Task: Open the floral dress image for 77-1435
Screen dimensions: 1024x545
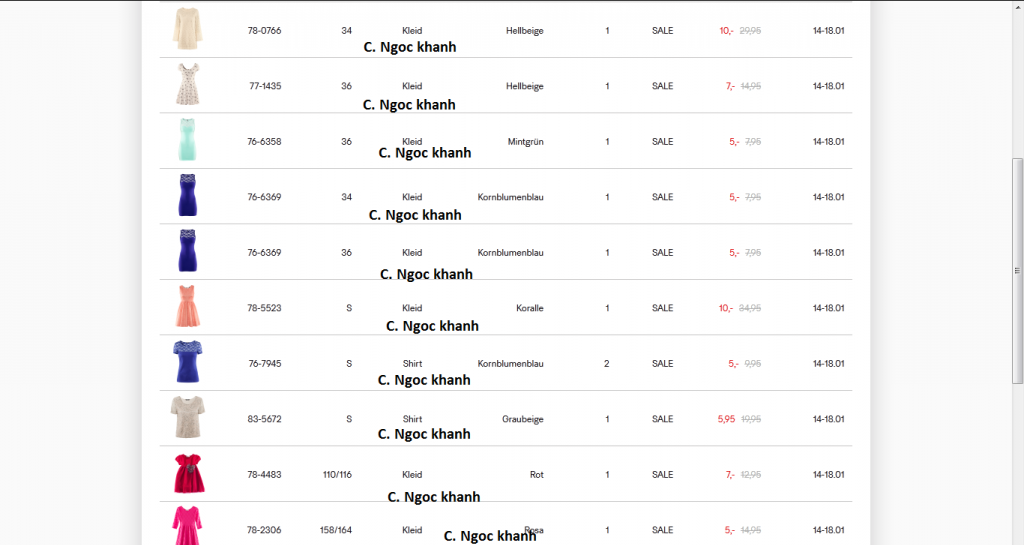Action: pyautogui.click(x=186, y=85)
